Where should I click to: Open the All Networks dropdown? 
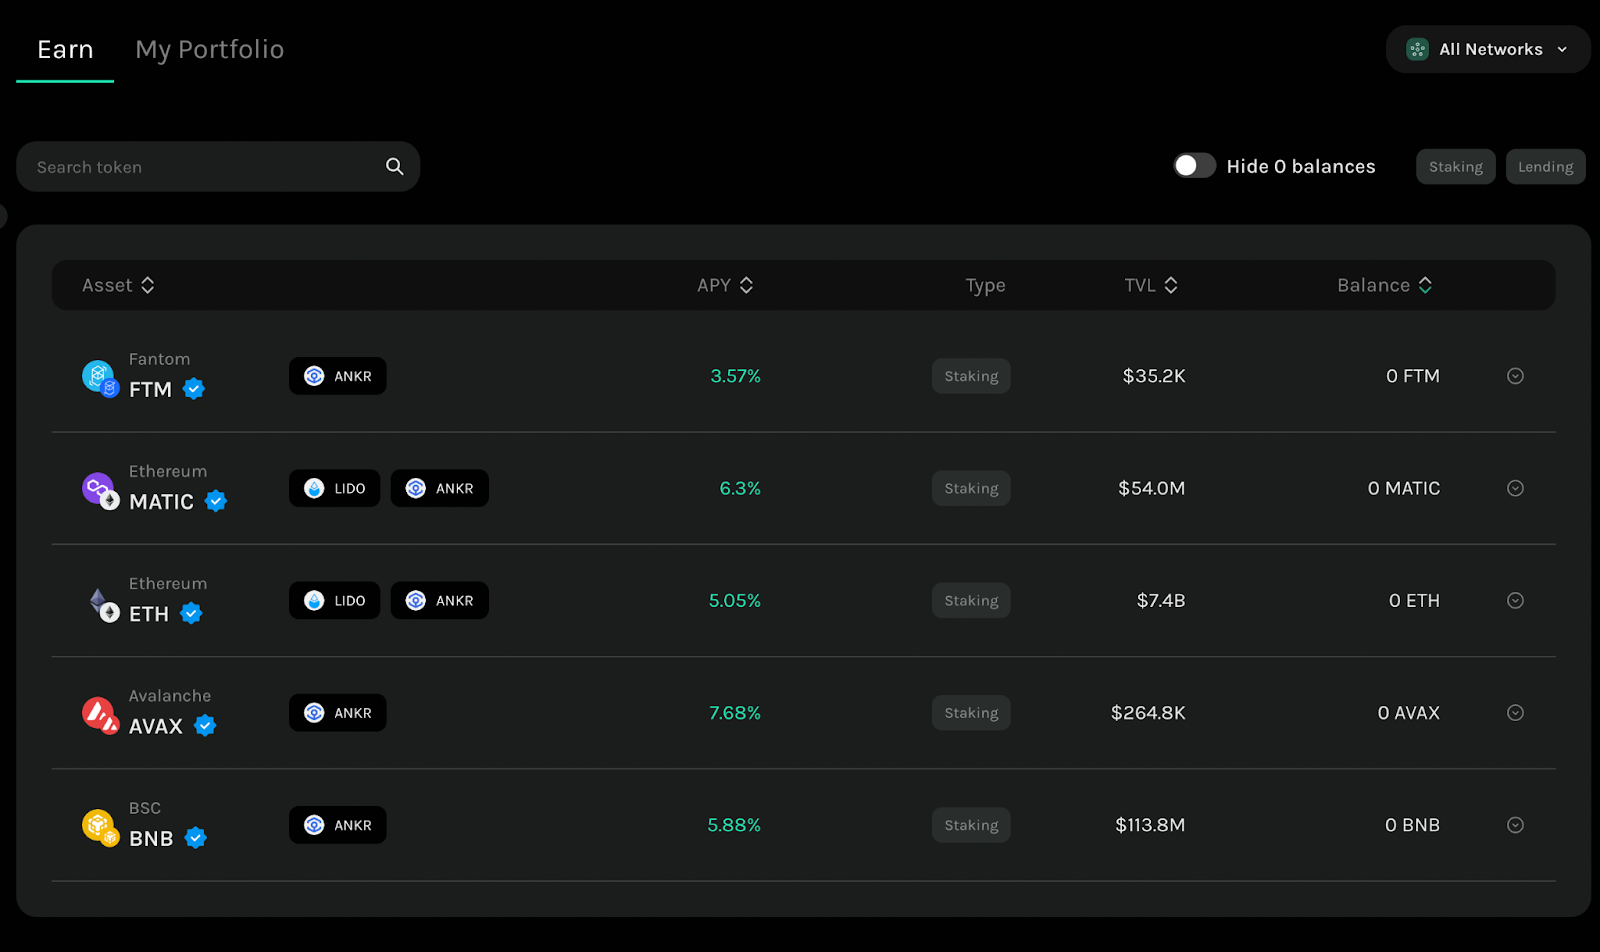point(1488,49)
